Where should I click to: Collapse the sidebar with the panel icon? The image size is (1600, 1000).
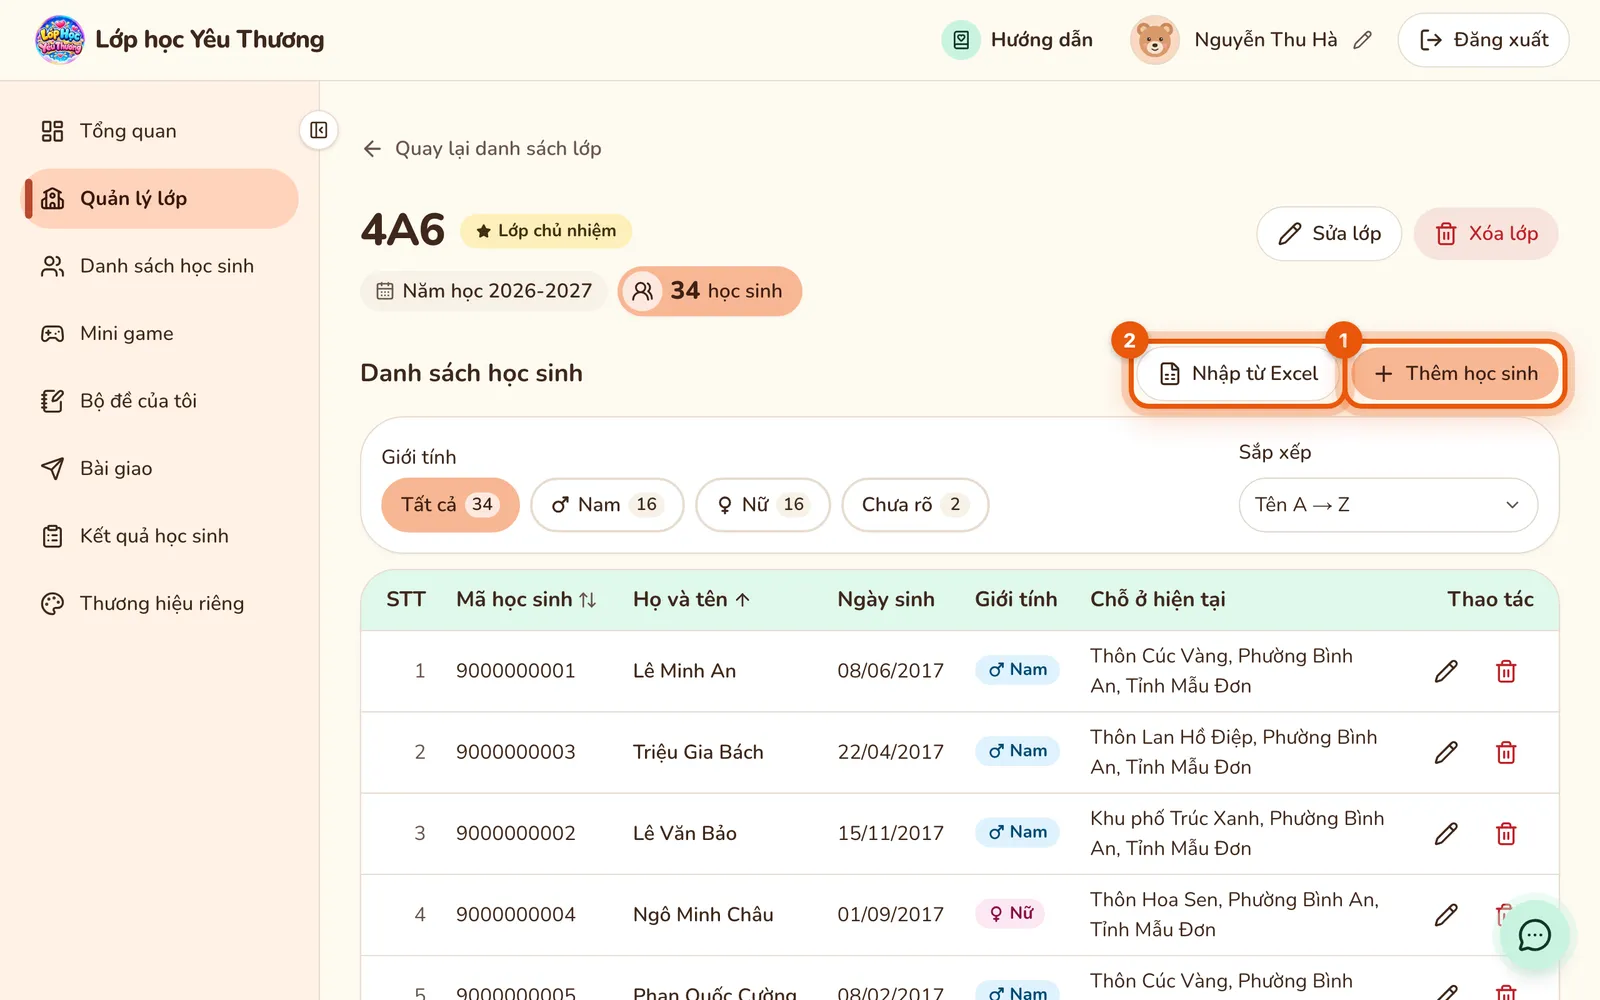pyautogui.click(x=319, y=130)
